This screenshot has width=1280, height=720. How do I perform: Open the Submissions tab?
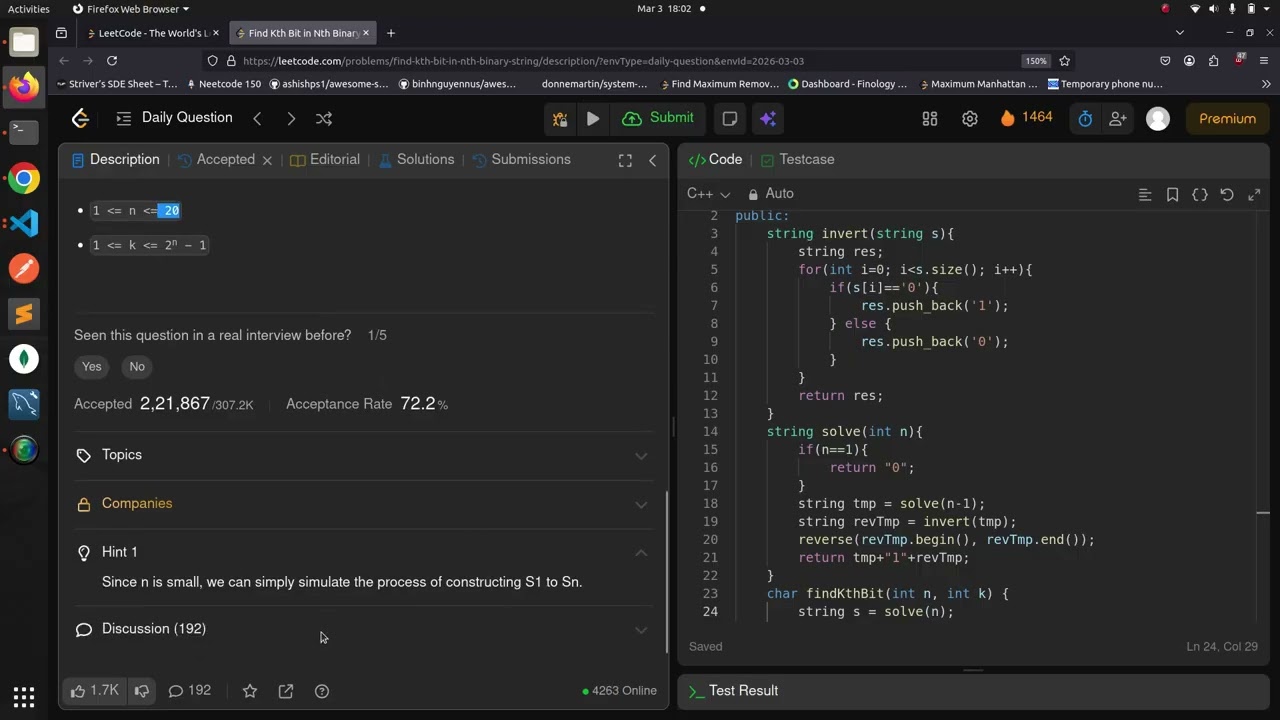pyautogui.click(x=521, y=159)
